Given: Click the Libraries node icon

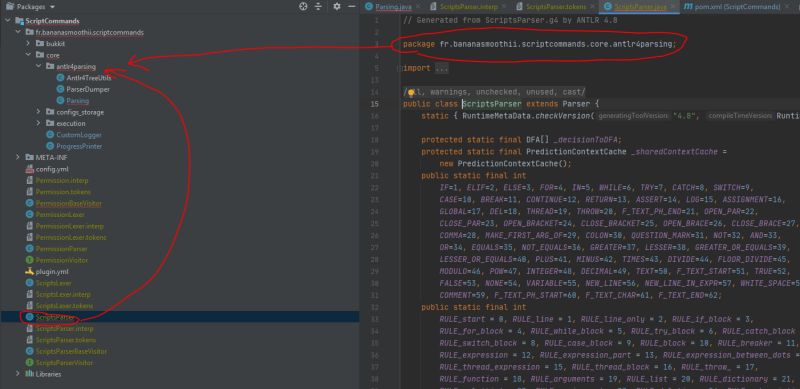Looking at the screenshot, I should (x=30, y=374).
